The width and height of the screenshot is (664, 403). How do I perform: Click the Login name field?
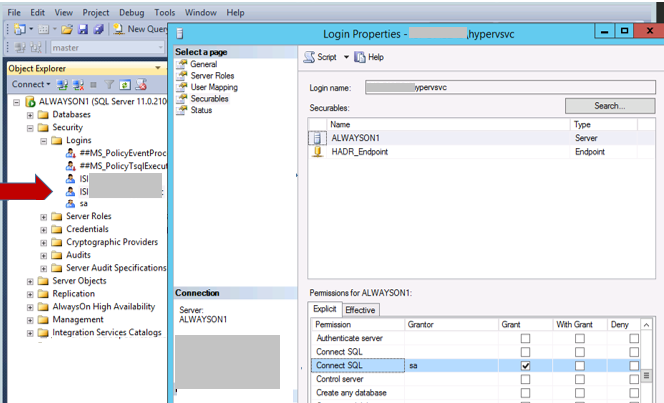(510, 88)
